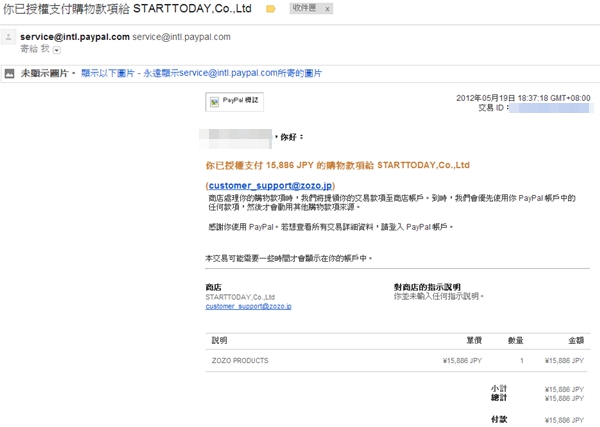The image size is (600, 427).
Task: Click the quantity value 1 in the table
Action: click(x=522, y=360)
